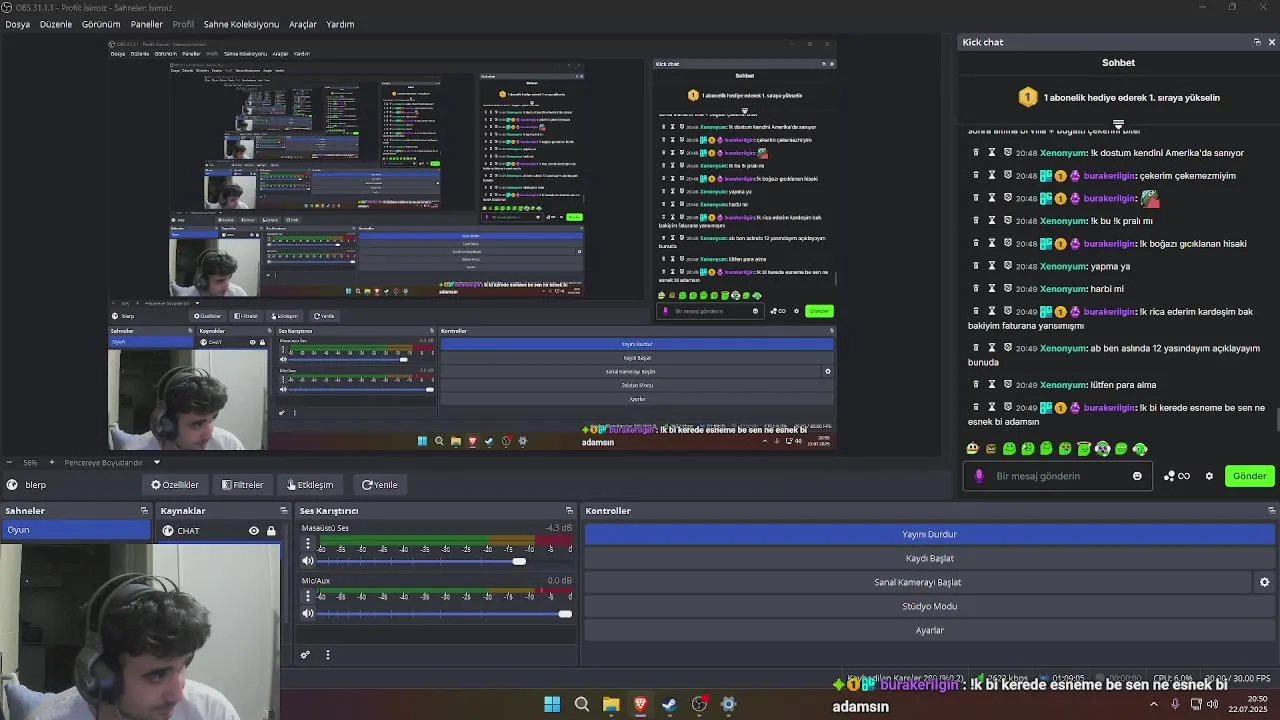The width and height of the screenshot is (1280, 720).
Task: Open taskbar Search
Action: coord(581,704)
